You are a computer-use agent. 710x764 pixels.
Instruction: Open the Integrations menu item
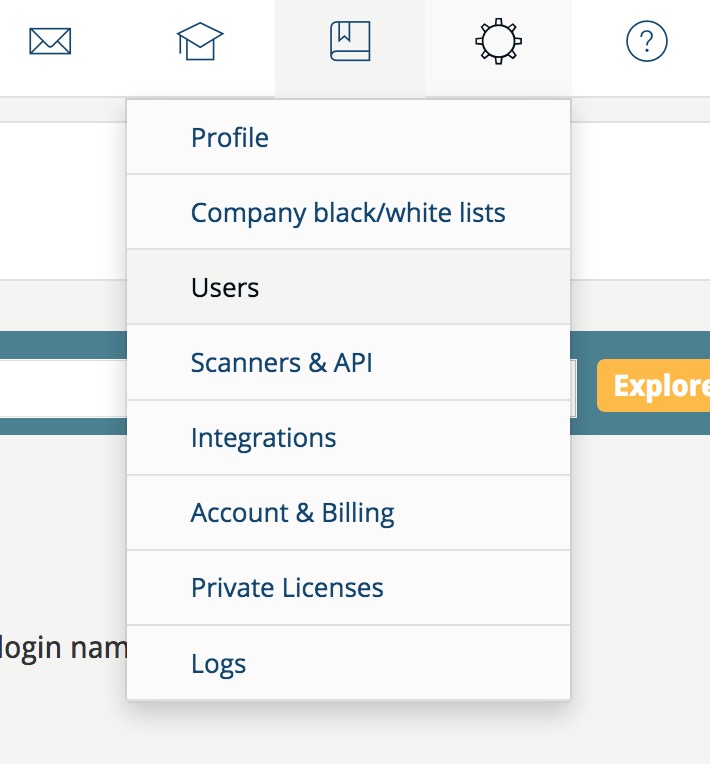pyautogui.click(x=348, y=438)
